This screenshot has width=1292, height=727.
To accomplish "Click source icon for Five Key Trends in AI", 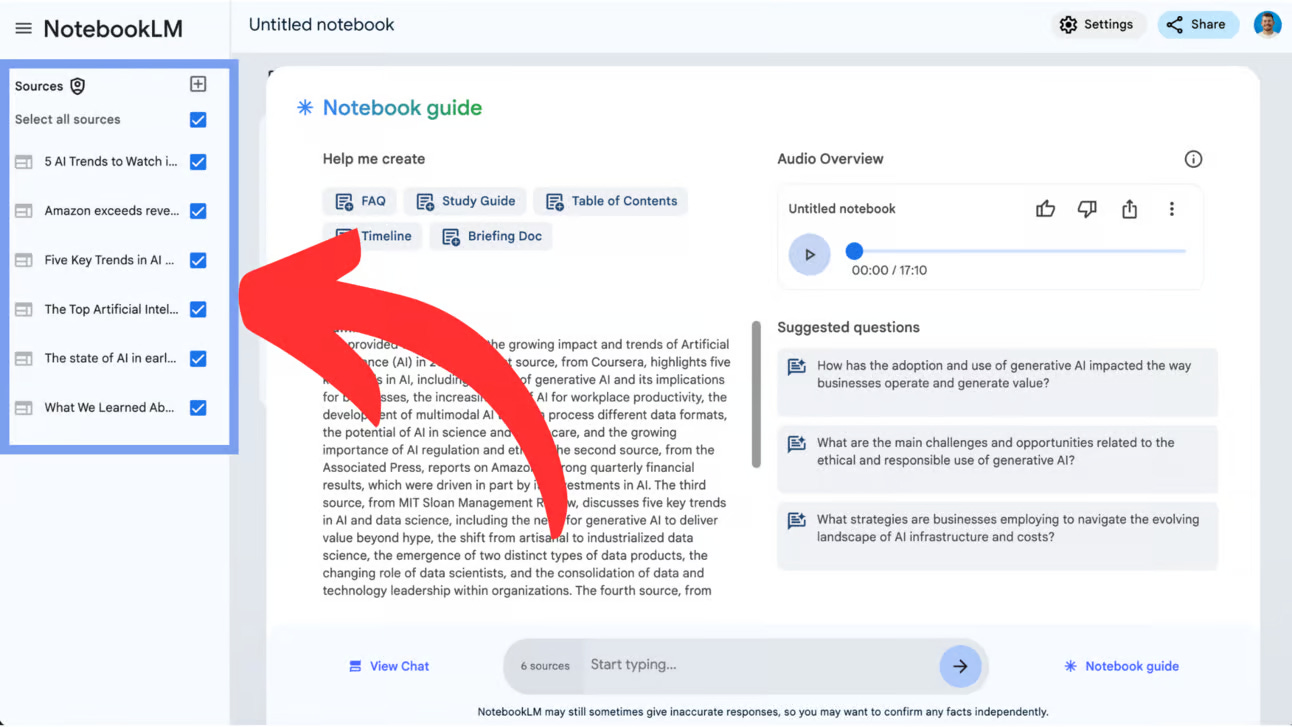I will point(24,260).
